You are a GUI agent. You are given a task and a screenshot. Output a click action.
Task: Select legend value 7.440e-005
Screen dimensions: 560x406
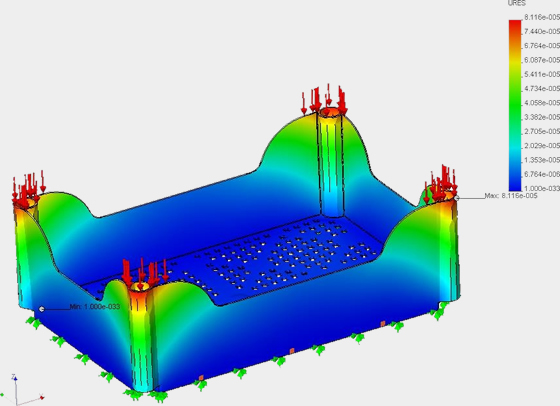(x=541, y=31)
